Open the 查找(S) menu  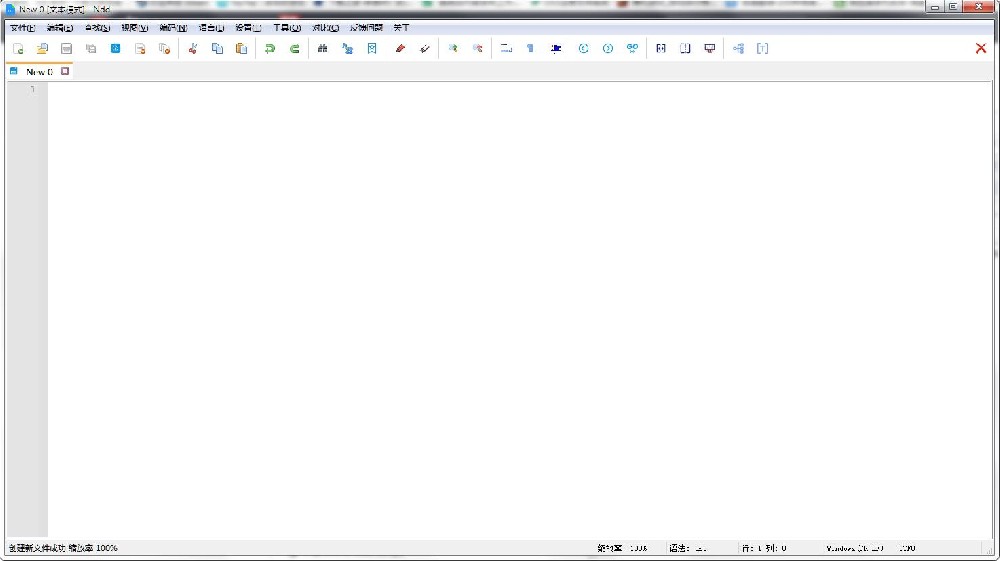pyautogui.click(x=98, y=27)
